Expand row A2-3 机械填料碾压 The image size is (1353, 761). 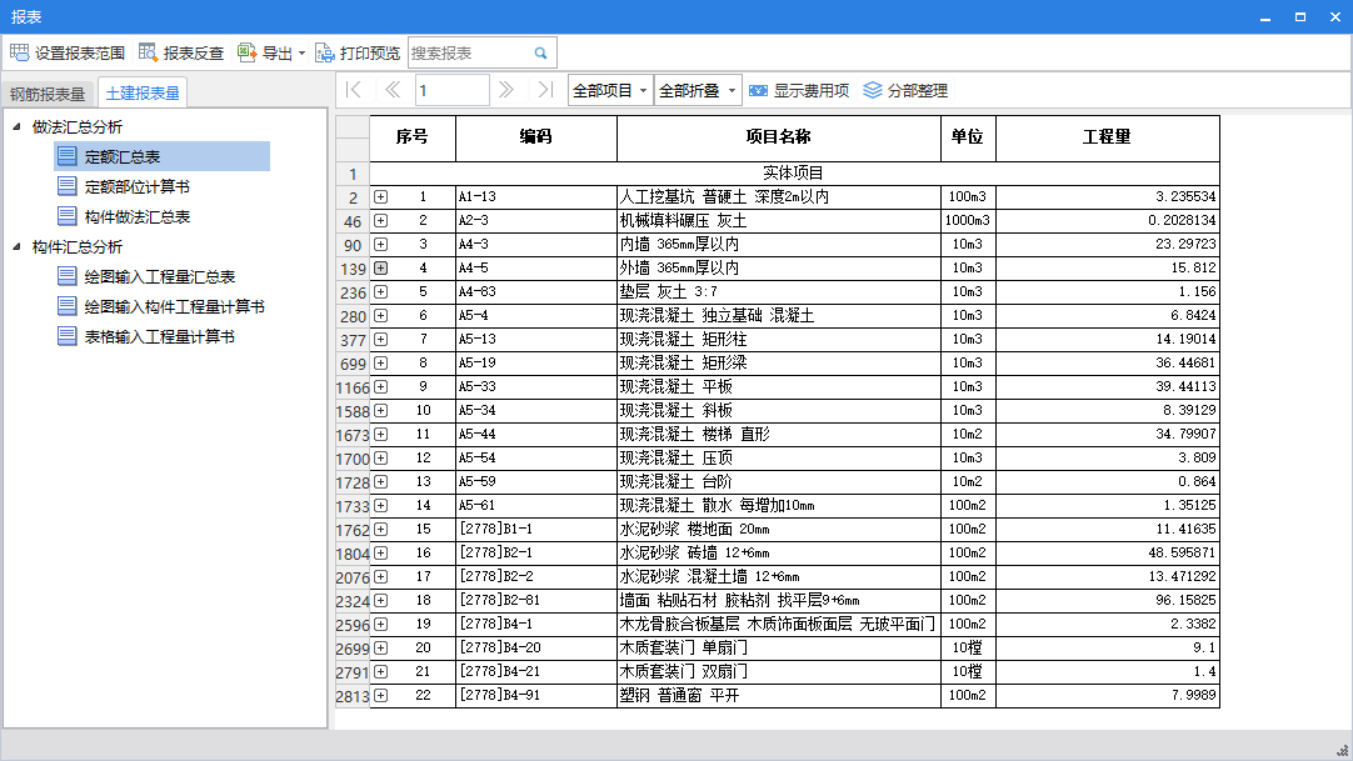(x=381, y=221)
